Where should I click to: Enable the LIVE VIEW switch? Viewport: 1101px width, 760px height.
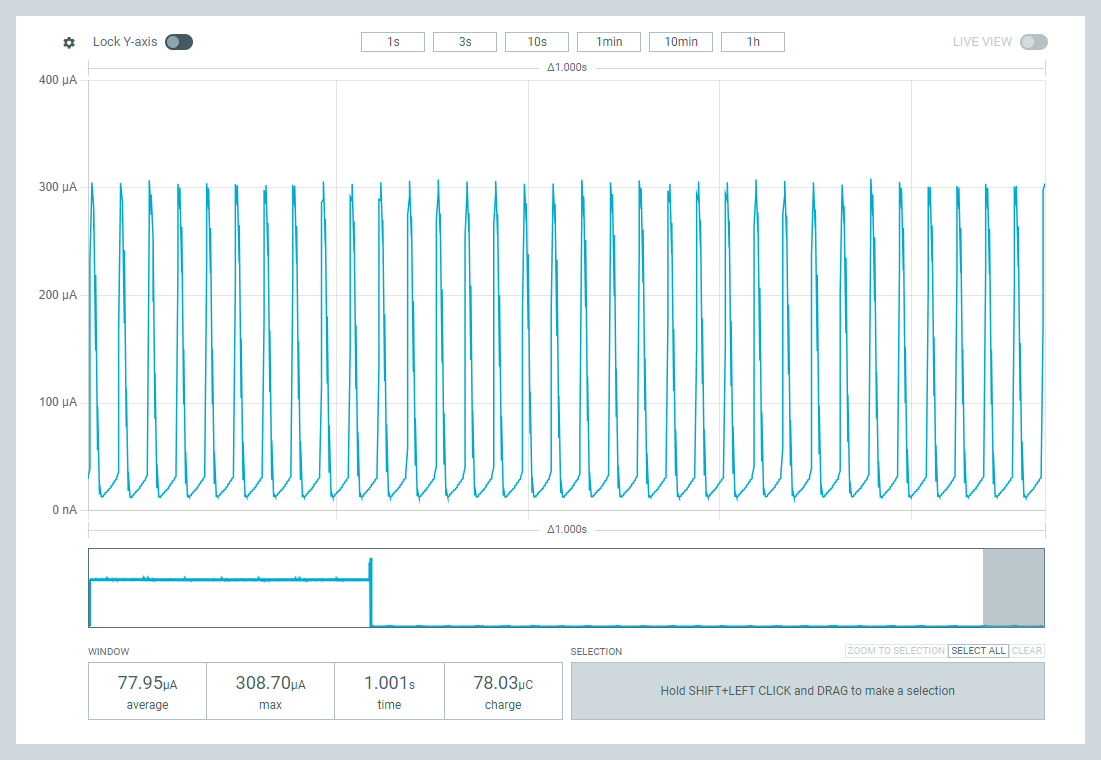coord(1033,42)
